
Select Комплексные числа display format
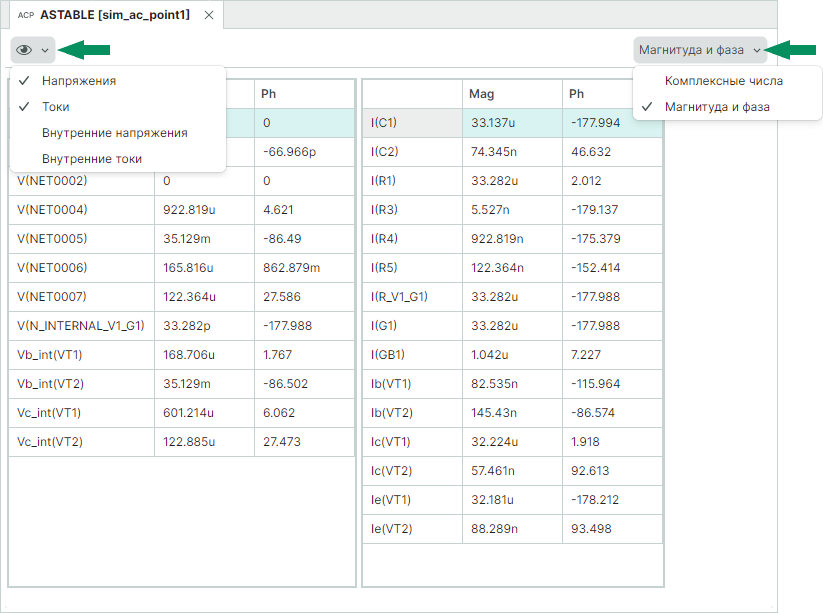pos(724,81)
